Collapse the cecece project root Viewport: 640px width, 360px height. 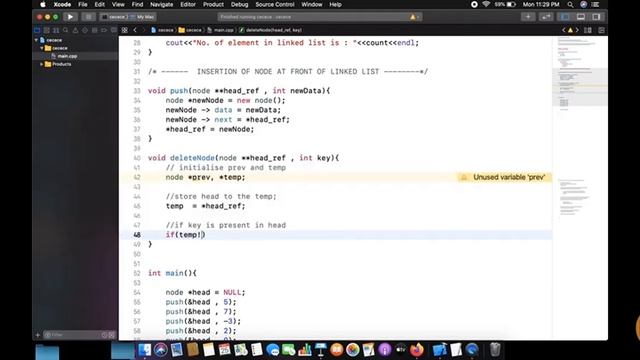[36, 40]
